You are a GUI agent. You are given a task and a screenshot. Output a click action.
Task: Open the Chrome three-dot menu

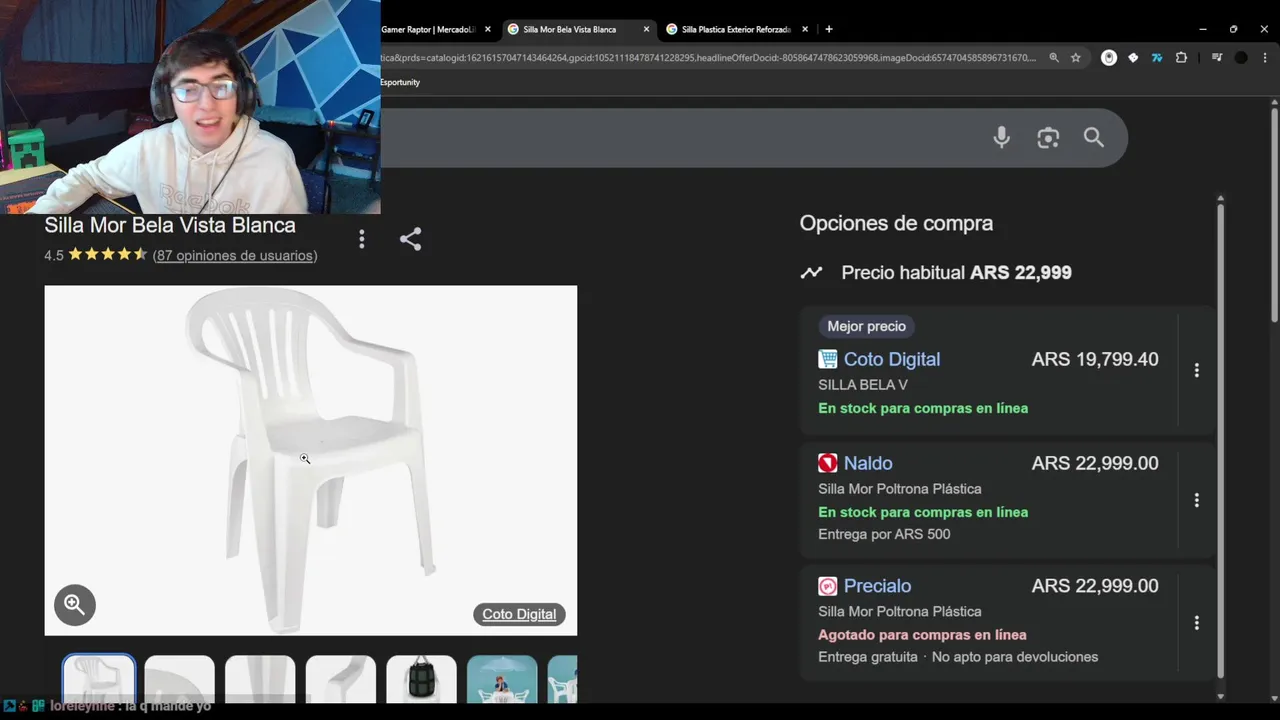(1265, 58)
